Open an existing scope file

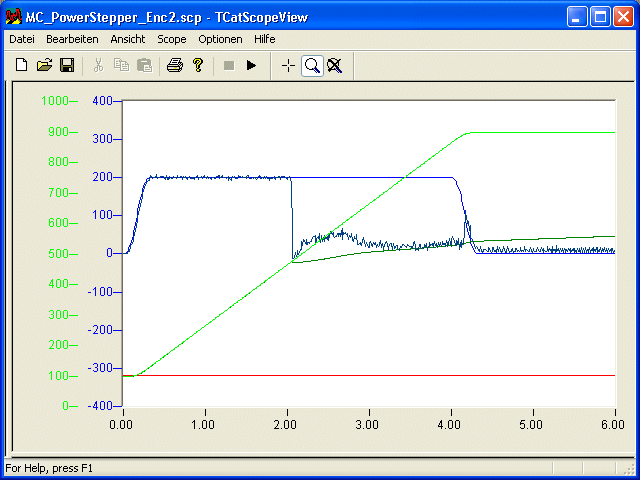[x=44, y=65]
